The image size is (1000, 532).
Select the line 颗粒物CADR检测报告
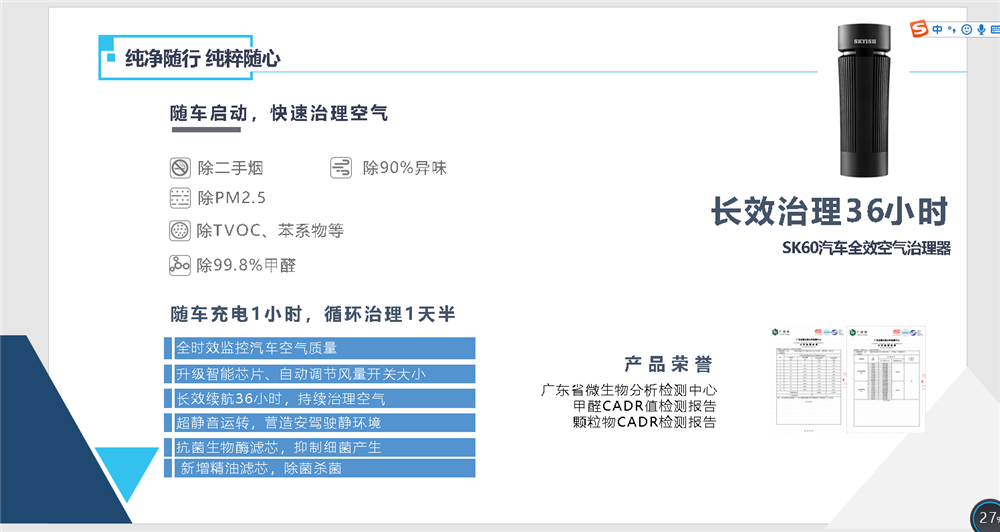coord(644,422)
